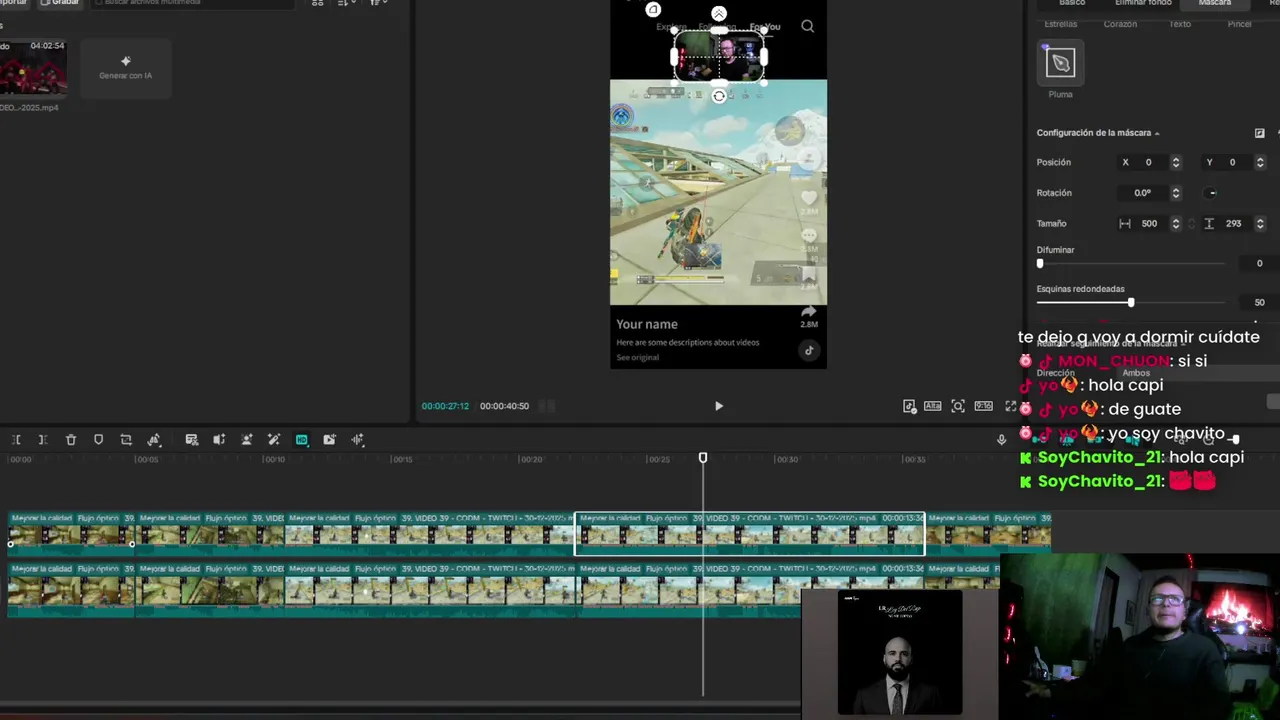The height and width of the screenshot is (720, 1280).
Task: Choose Estrellas mask shape
Action: pyautogui.click(x=1061, y=23)
